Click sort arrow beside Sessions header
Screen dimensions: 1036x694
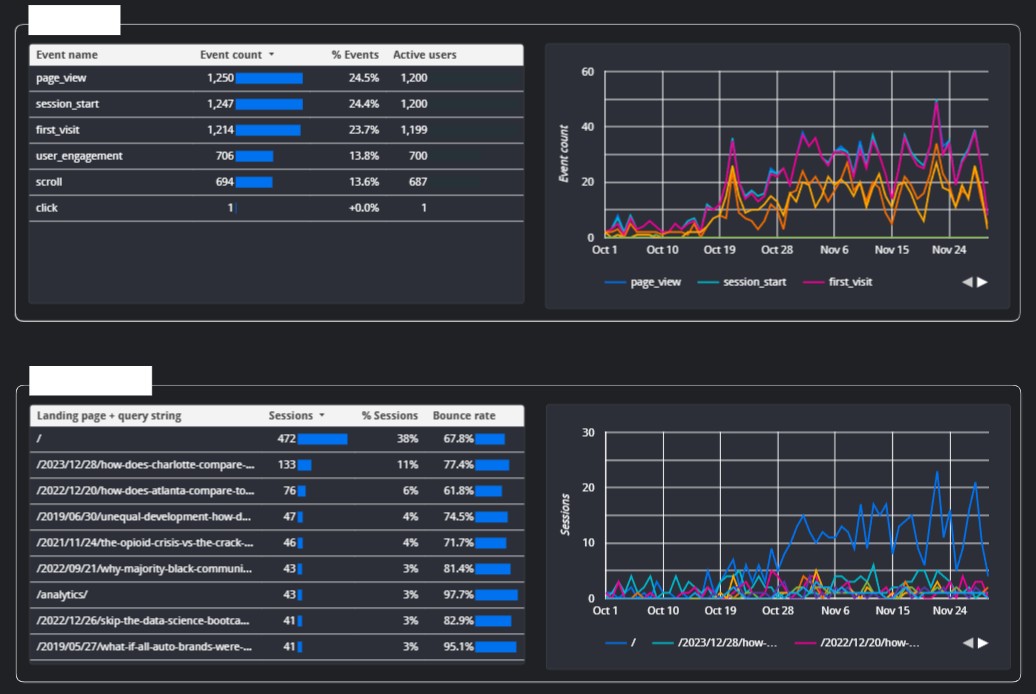pyautogui.click(x=322, y=416)
